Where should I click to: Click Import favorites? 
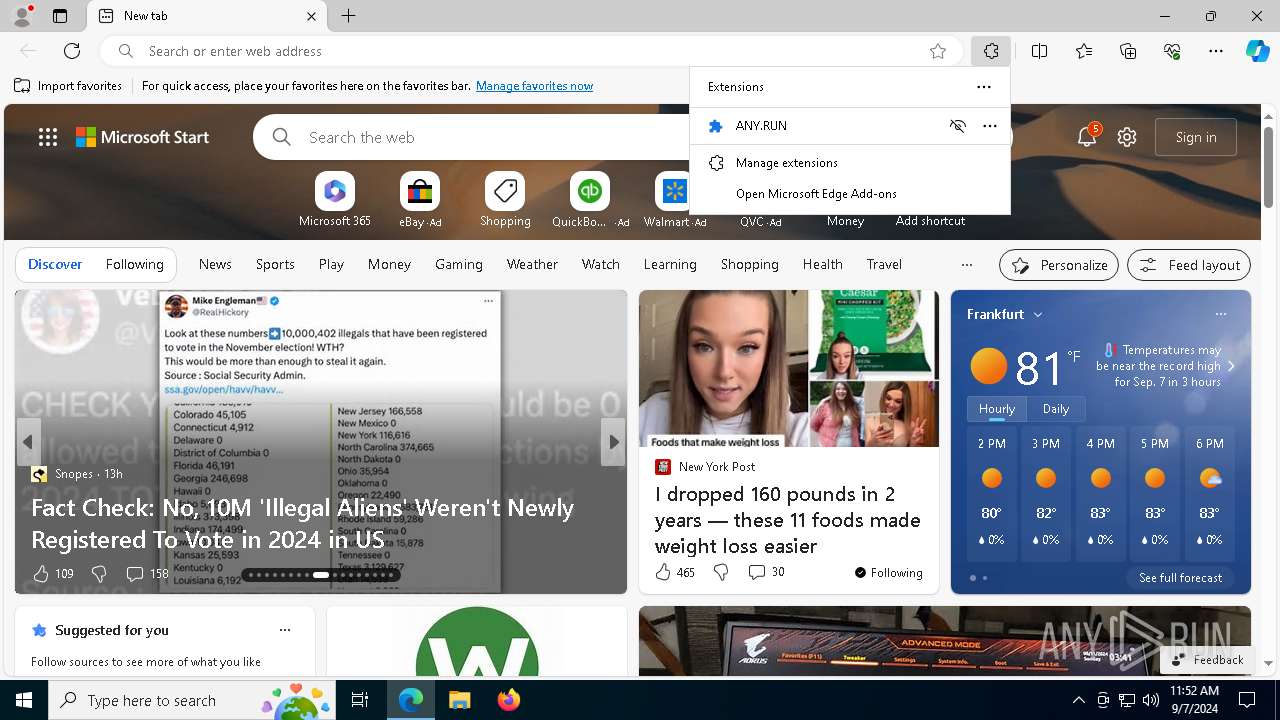pos(68,86)
